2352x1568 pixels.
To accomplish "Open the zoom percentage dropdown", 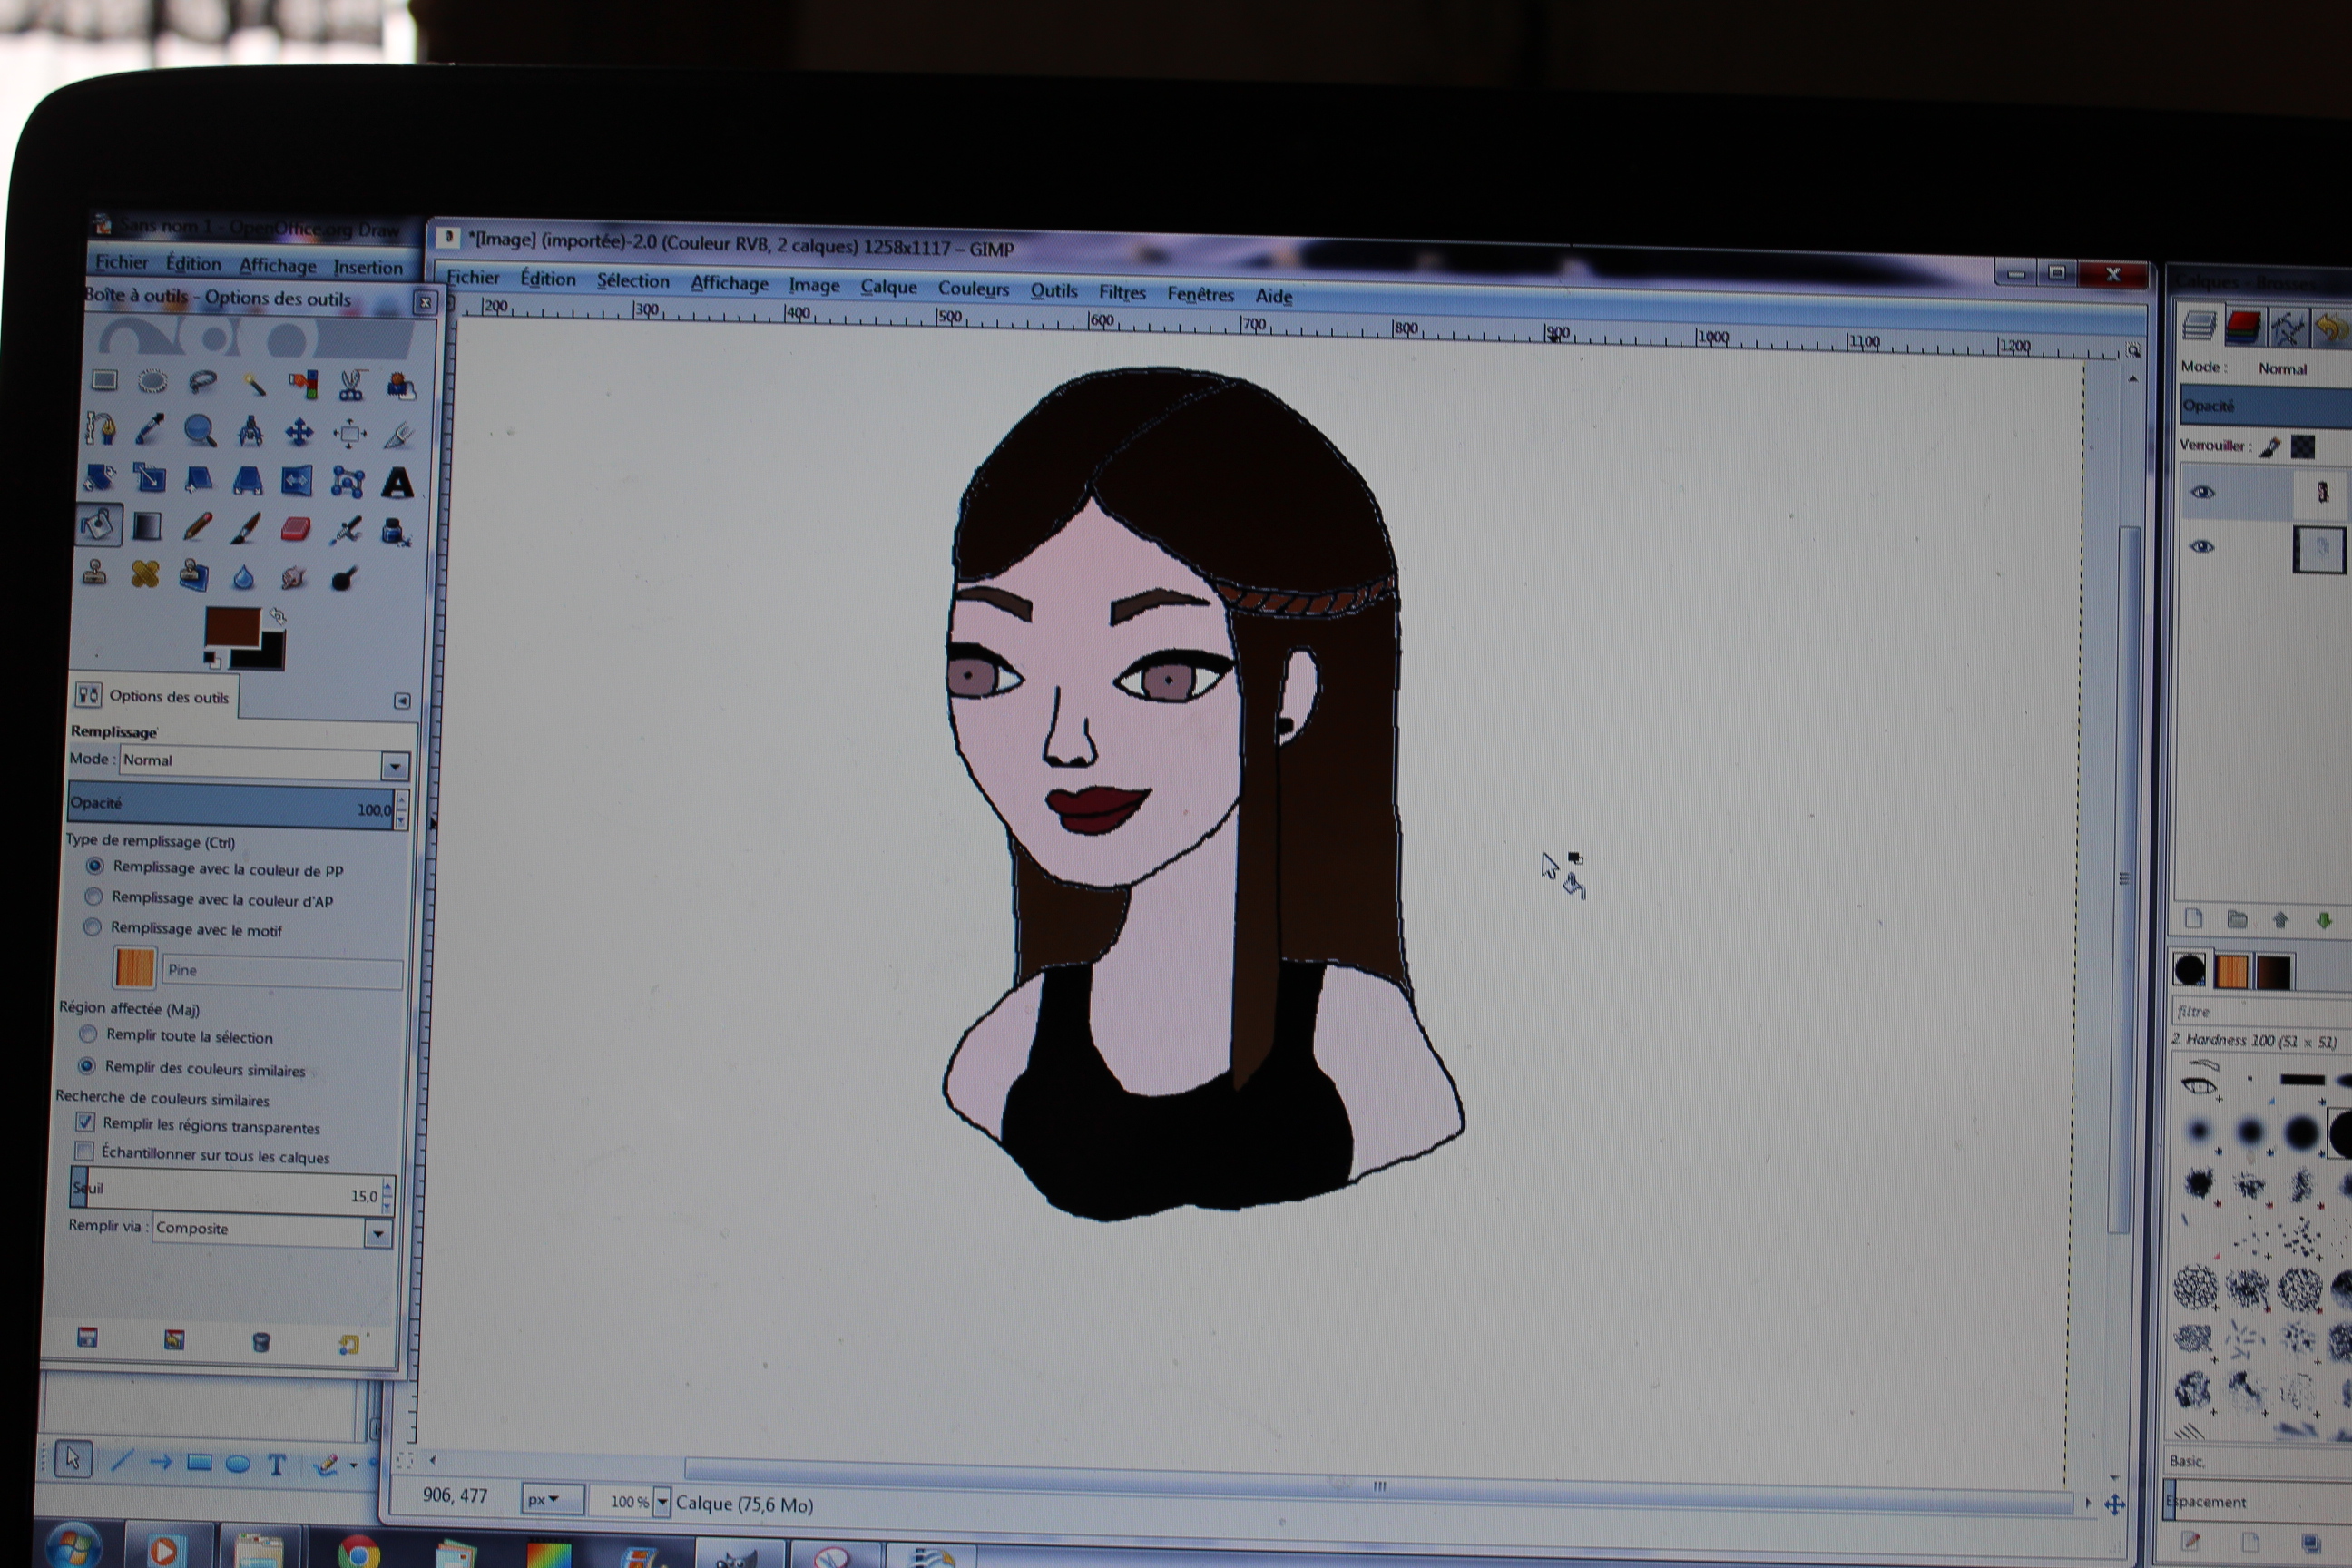I will pyautogui.click(x=662, y=1502).
